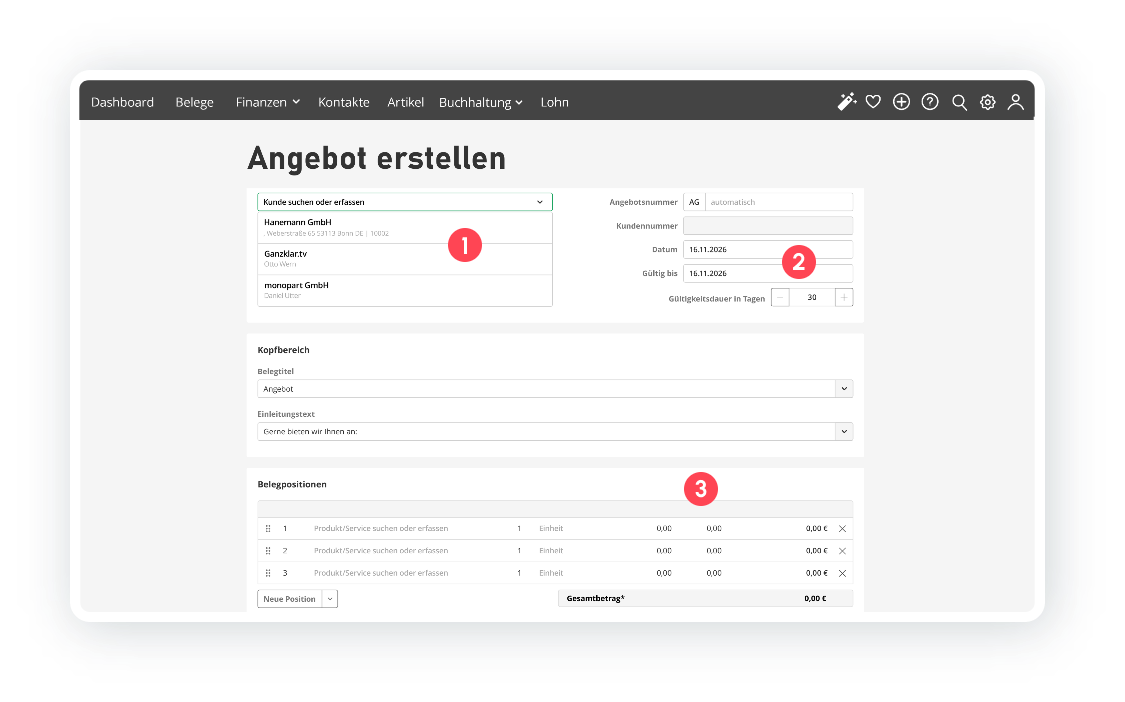Delete position 3 using the X icon

pos(842,573)
